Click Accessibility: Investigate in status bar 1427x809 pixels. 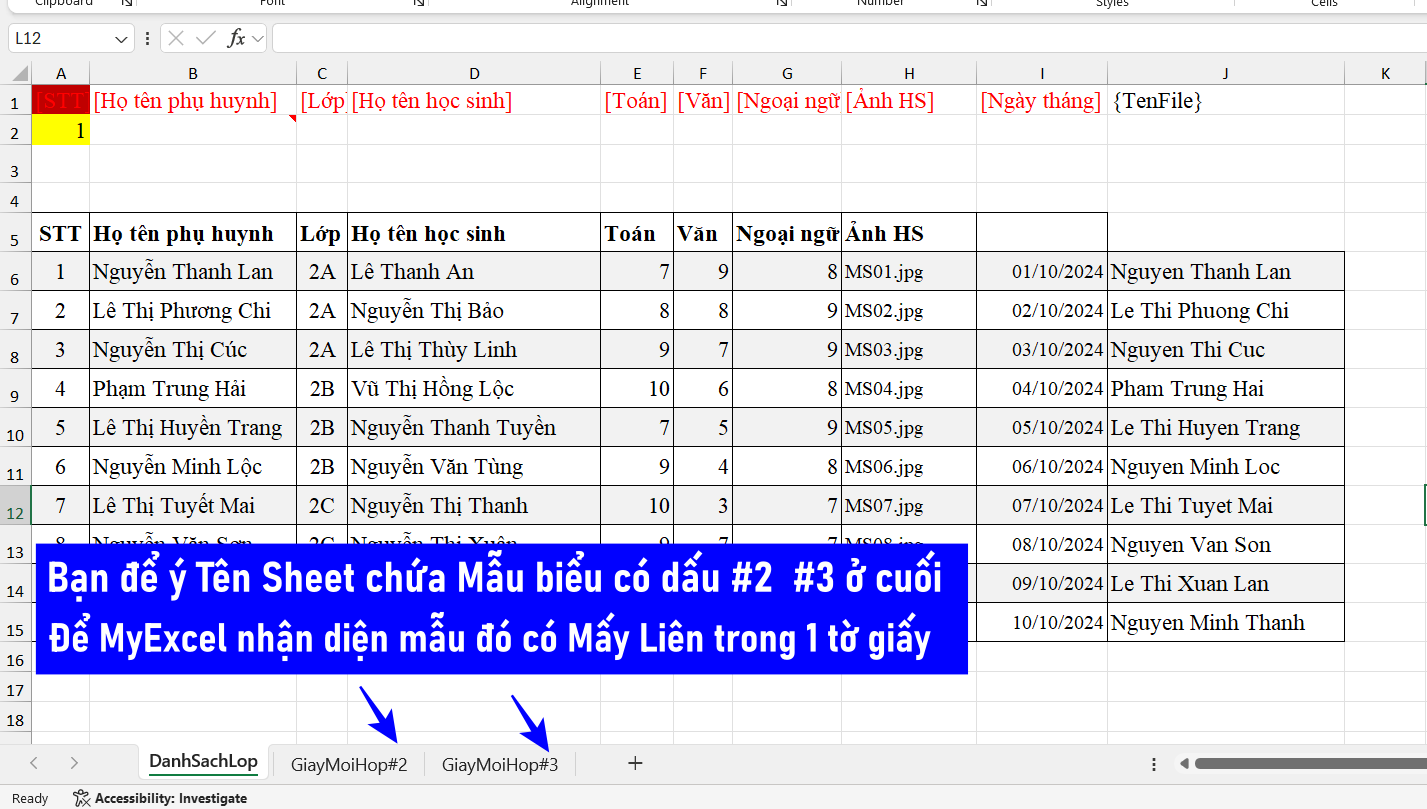160,798
